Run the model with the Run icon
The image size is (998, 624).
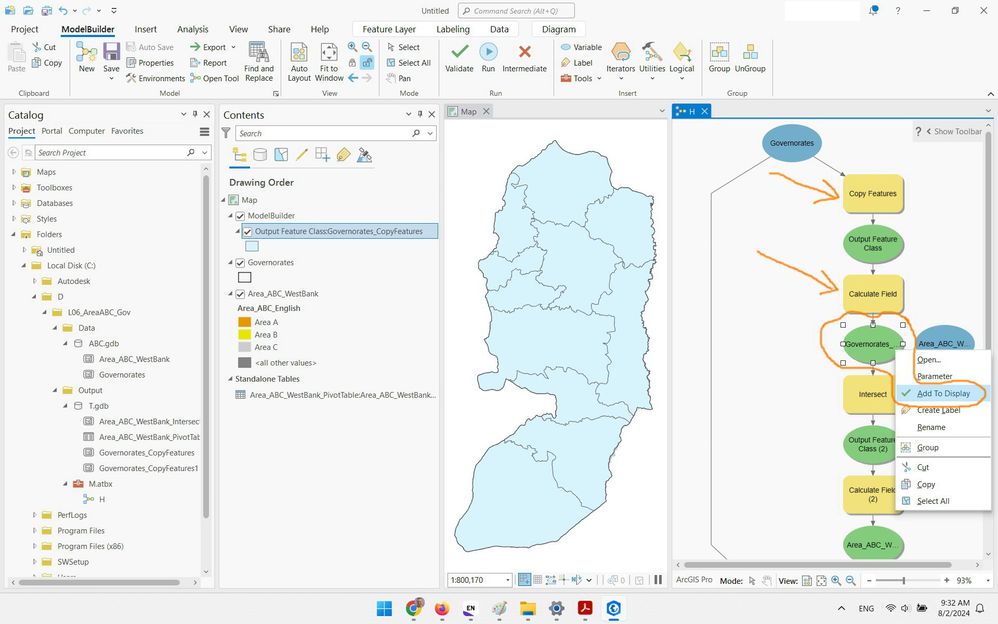[488, 52]
